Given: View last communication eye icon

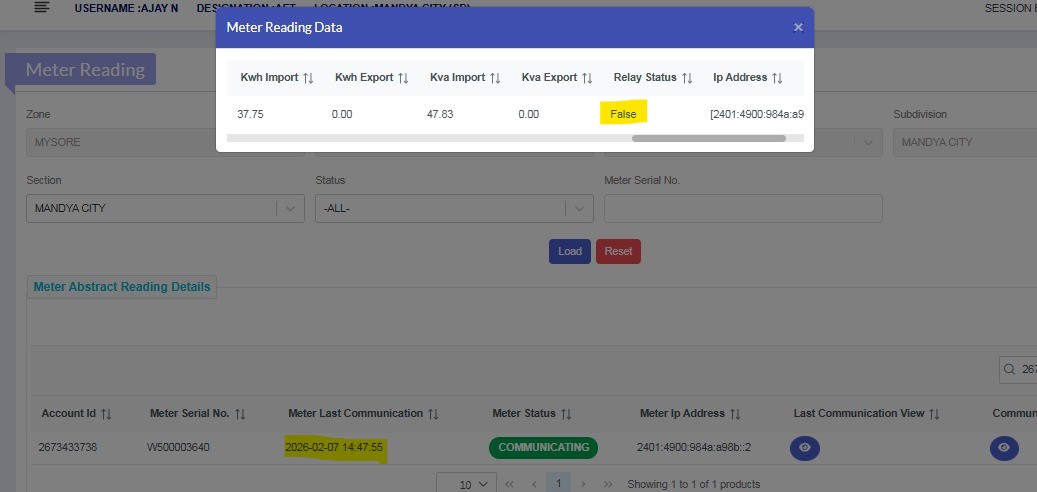Looking at the screenshot, I should 805,448.
